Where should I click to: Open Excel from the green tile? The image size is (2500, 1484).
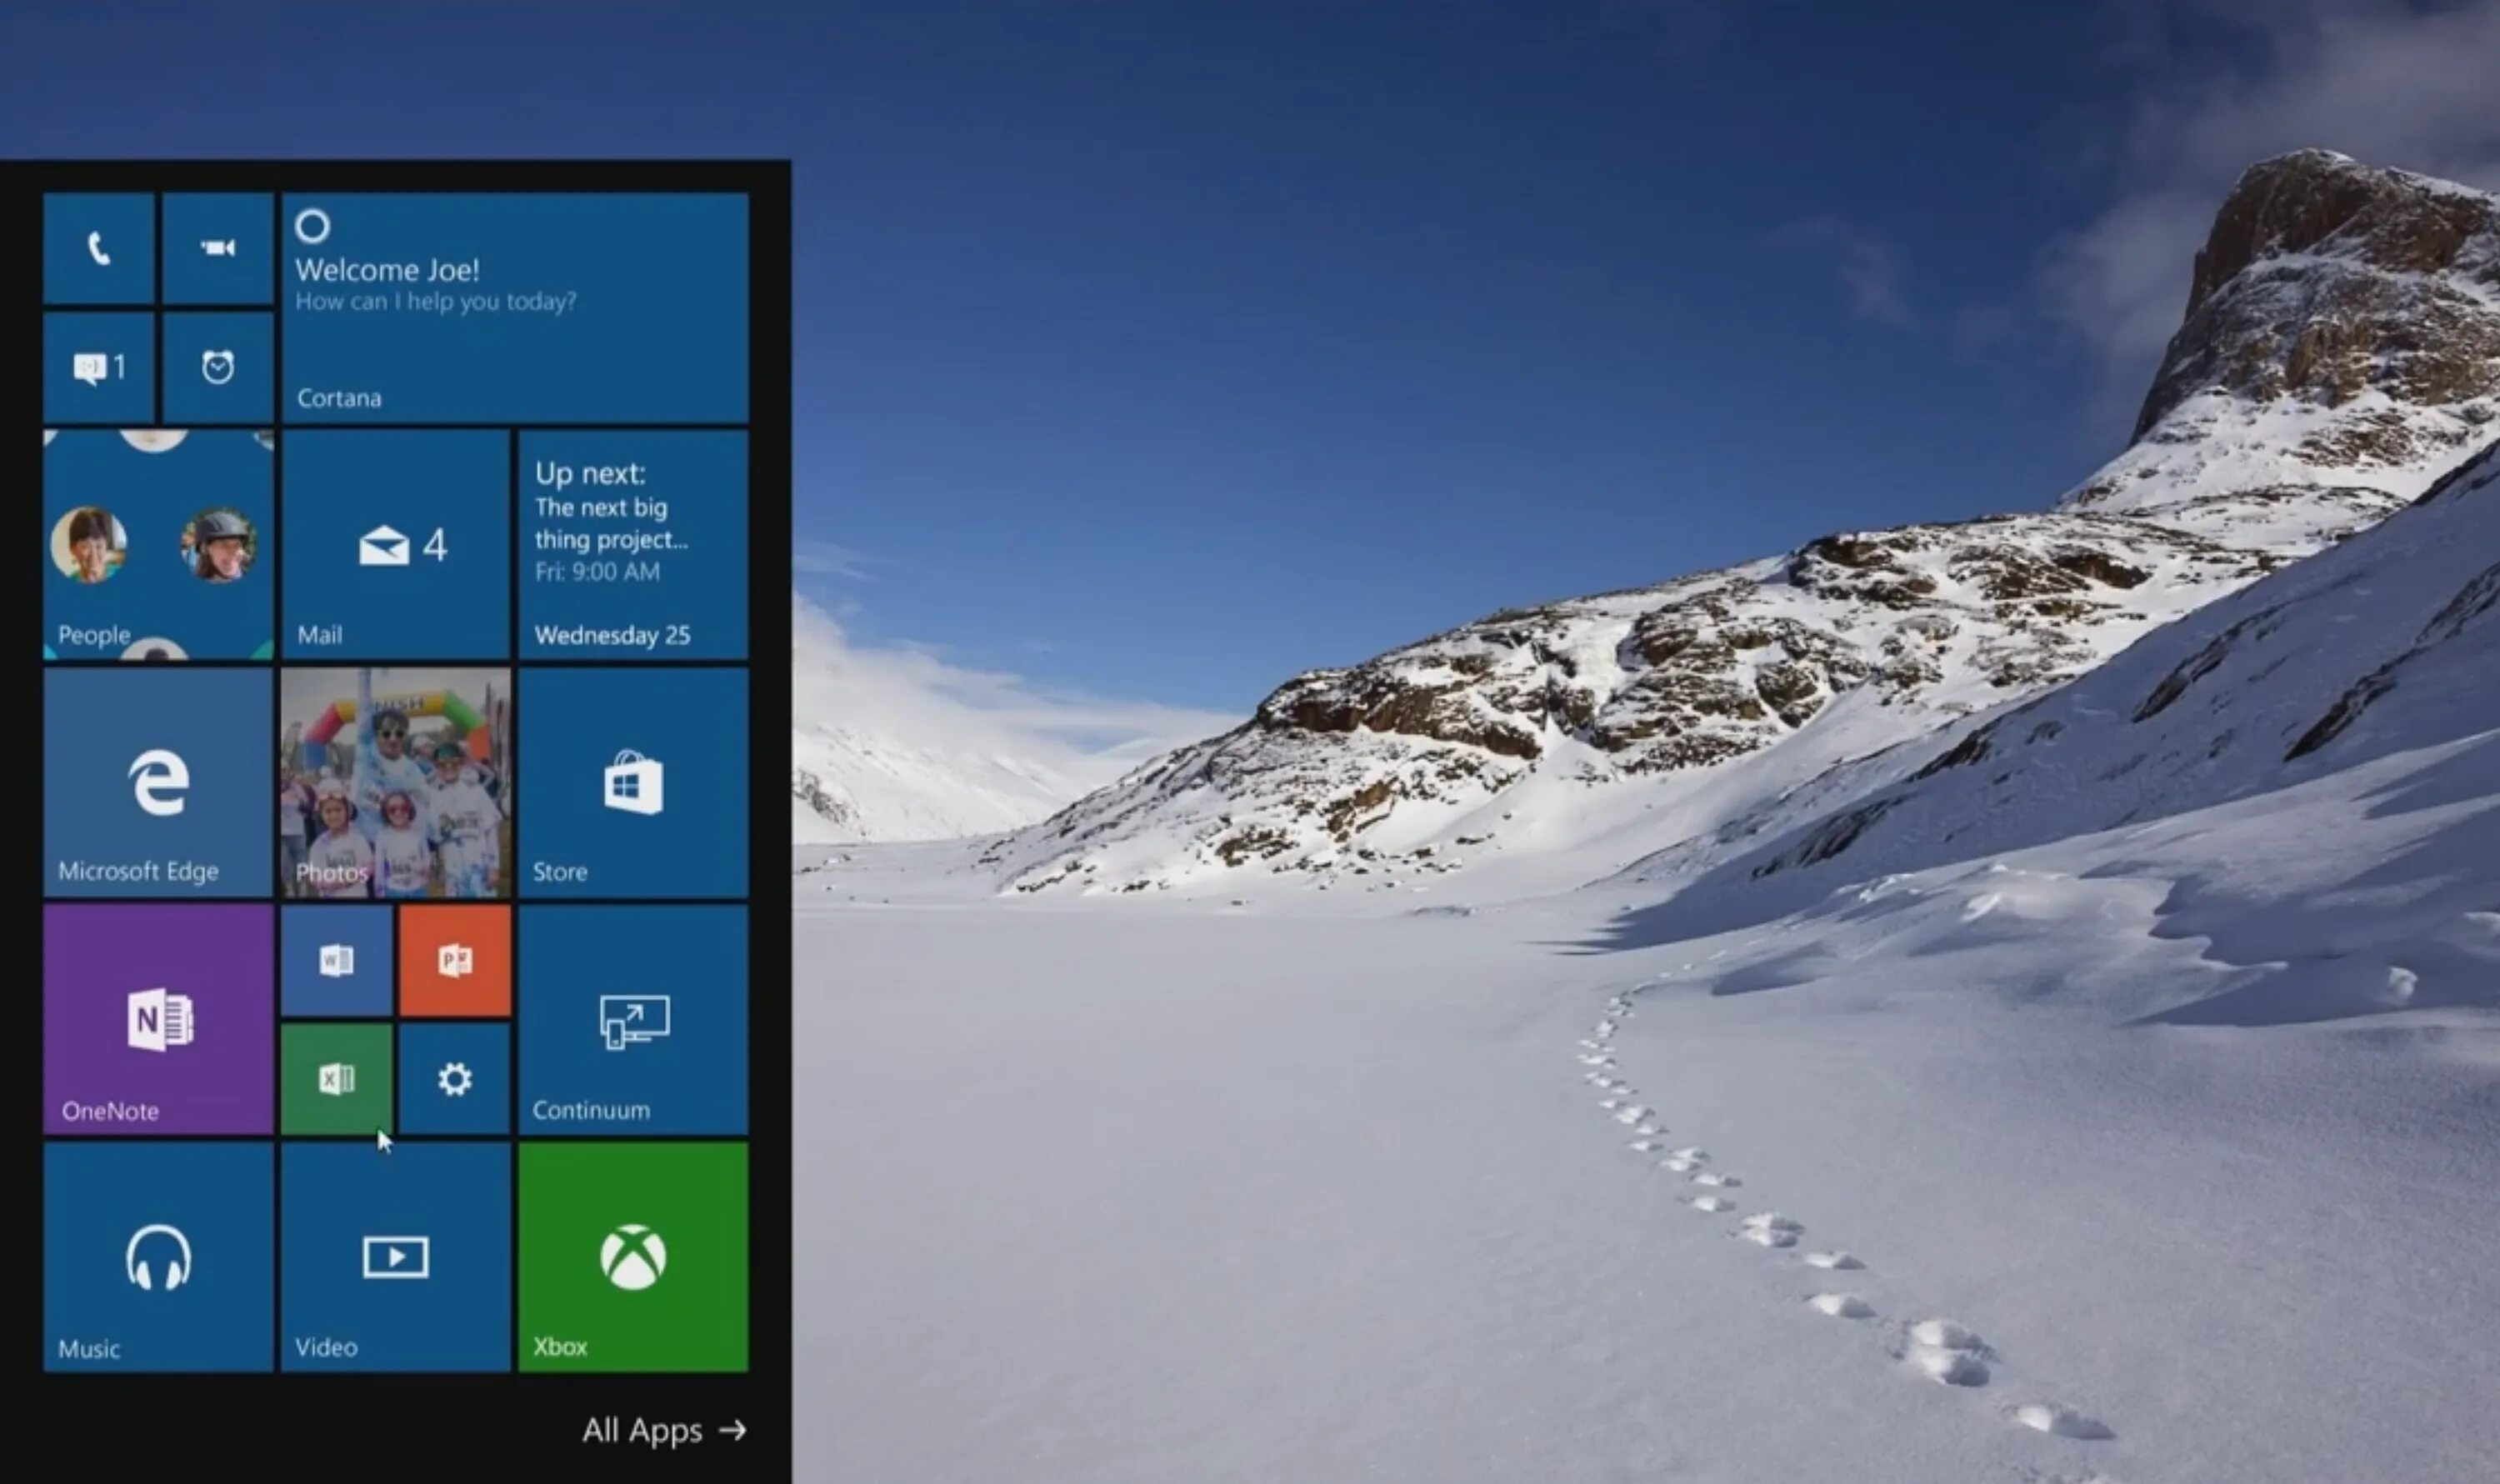tap(336, 1078)
